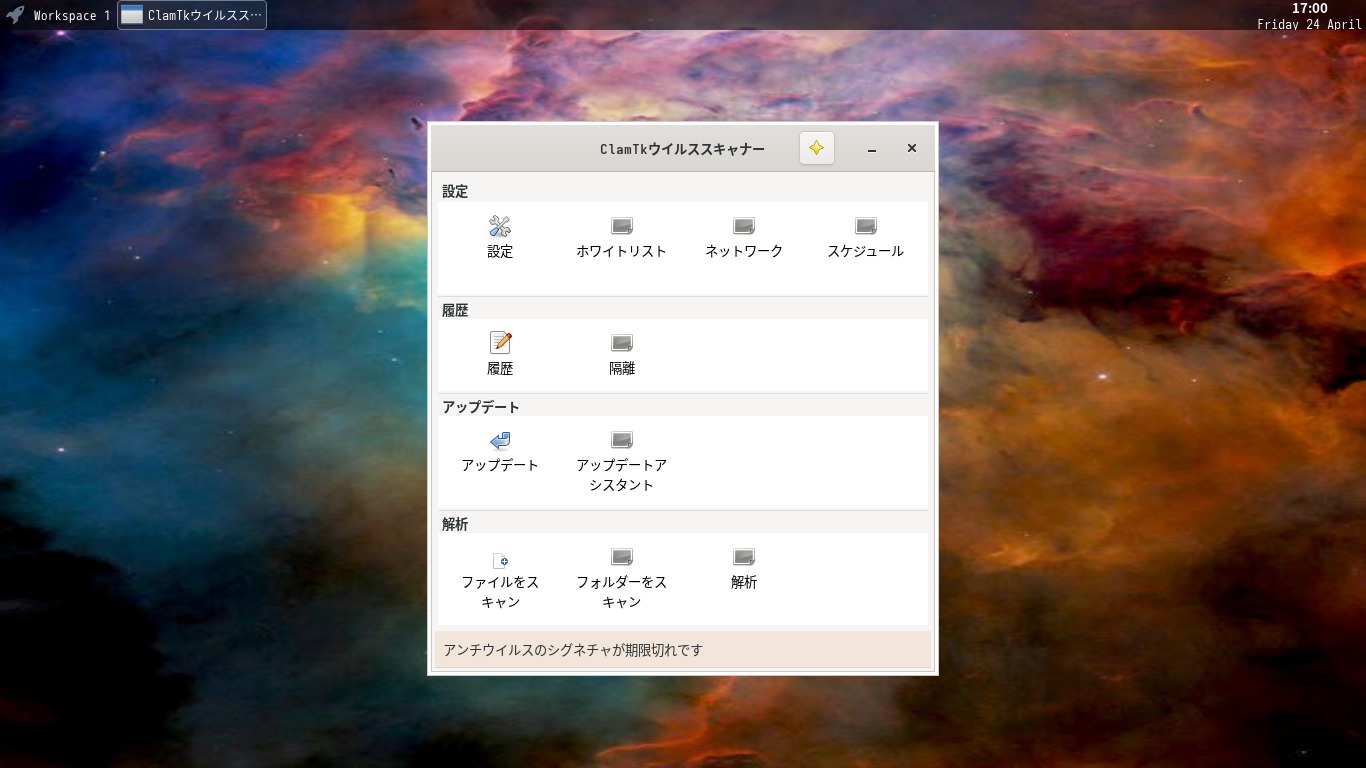
Task: Minimize the ClamTk window
Action: click(x=872, y=149)
